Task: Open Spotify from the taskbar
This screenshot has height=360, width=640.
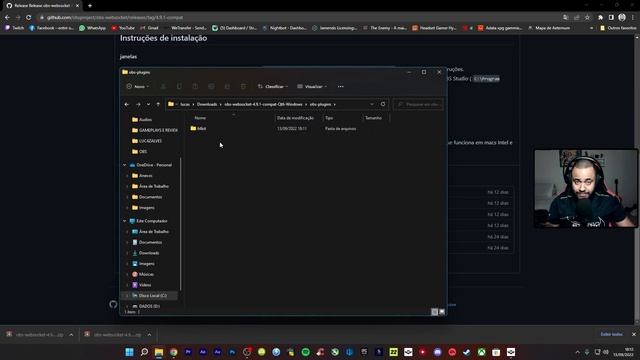Action: (305, 352)
